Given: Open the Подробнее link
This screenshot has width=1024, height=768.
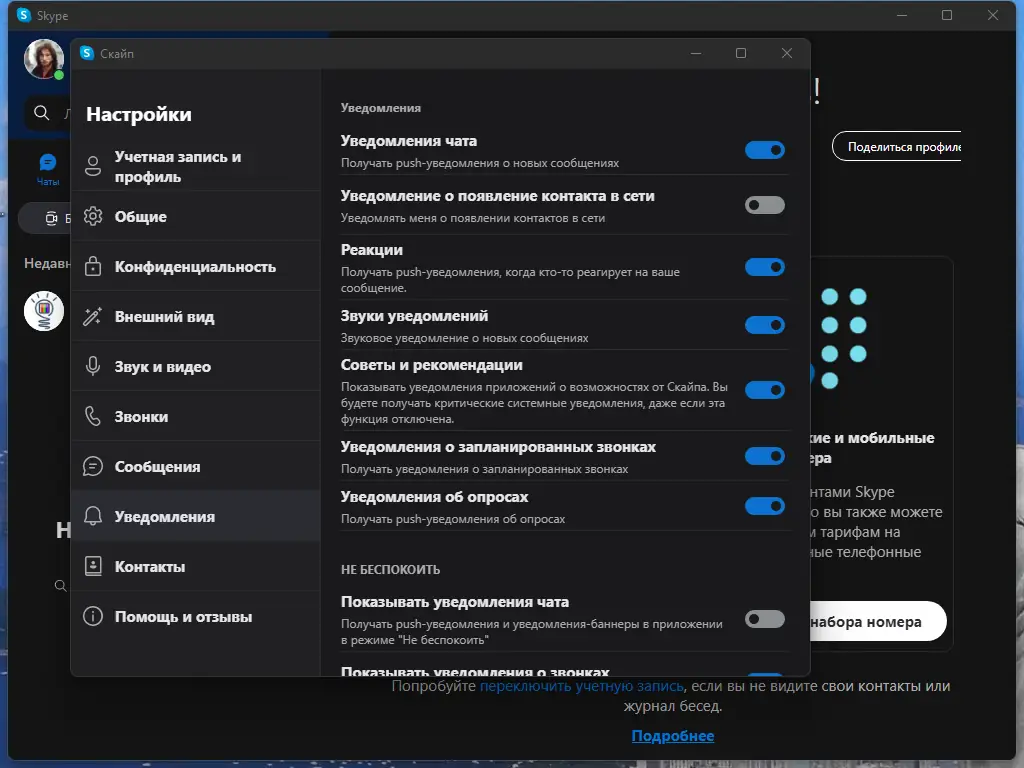Looking at the screenshot, I should click(673, 736).
